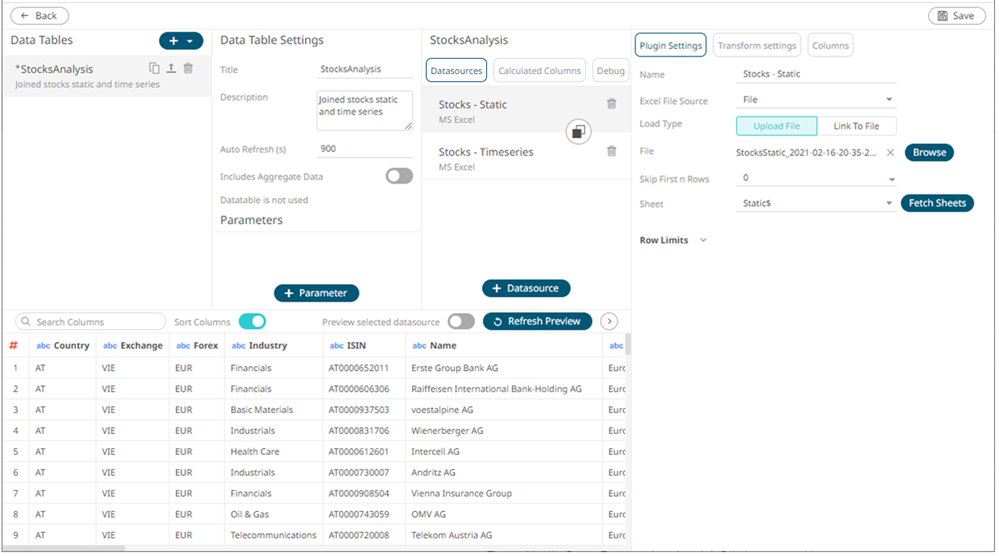The image size is (999, 556).
Task: Delete the StocksAnalysis data table
Action: (x=188, y=69)
